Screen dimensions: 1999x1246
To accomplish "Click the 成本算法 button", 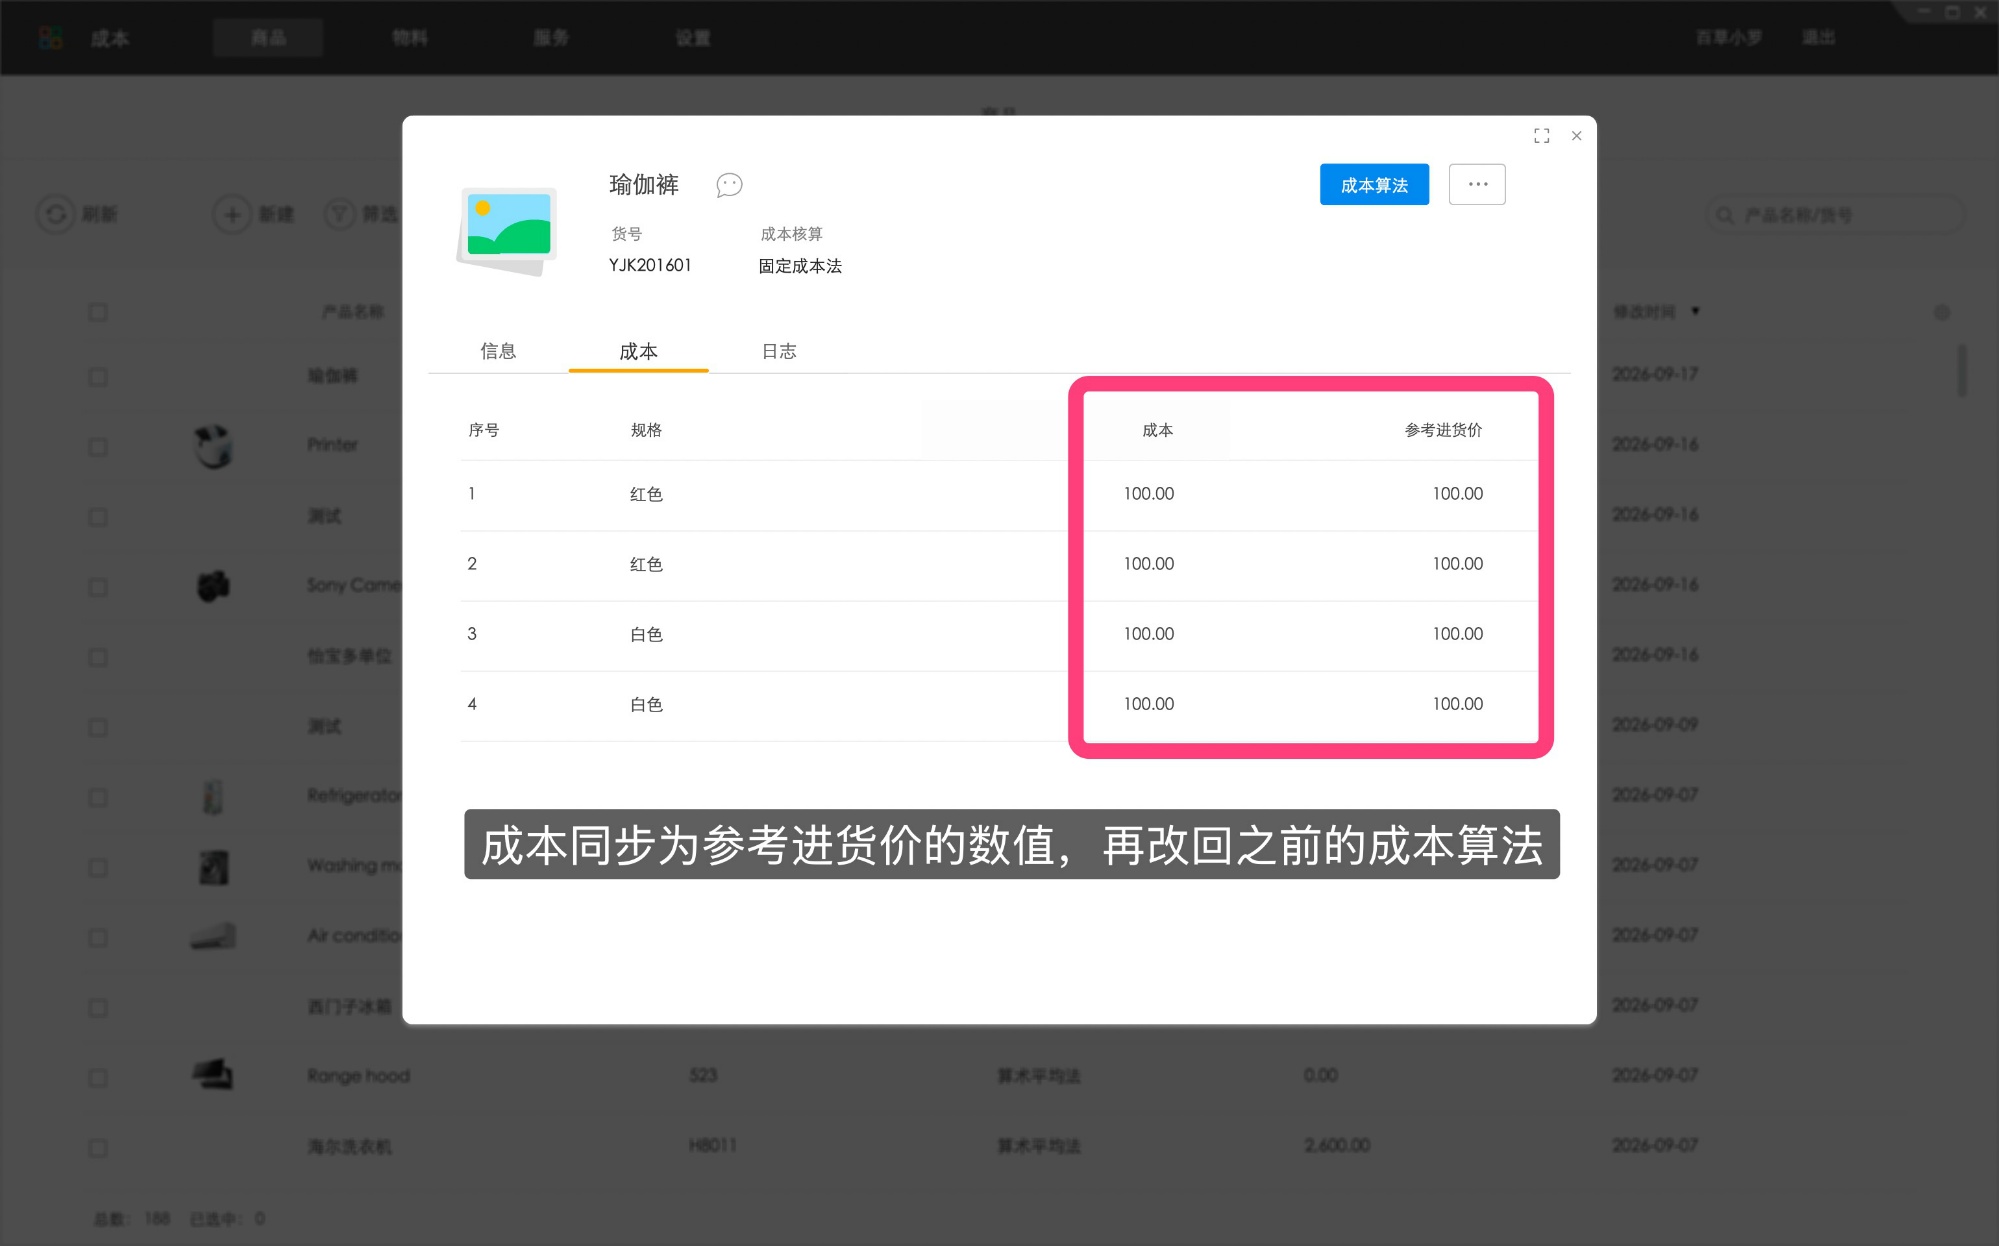I will click(1374, 185).
